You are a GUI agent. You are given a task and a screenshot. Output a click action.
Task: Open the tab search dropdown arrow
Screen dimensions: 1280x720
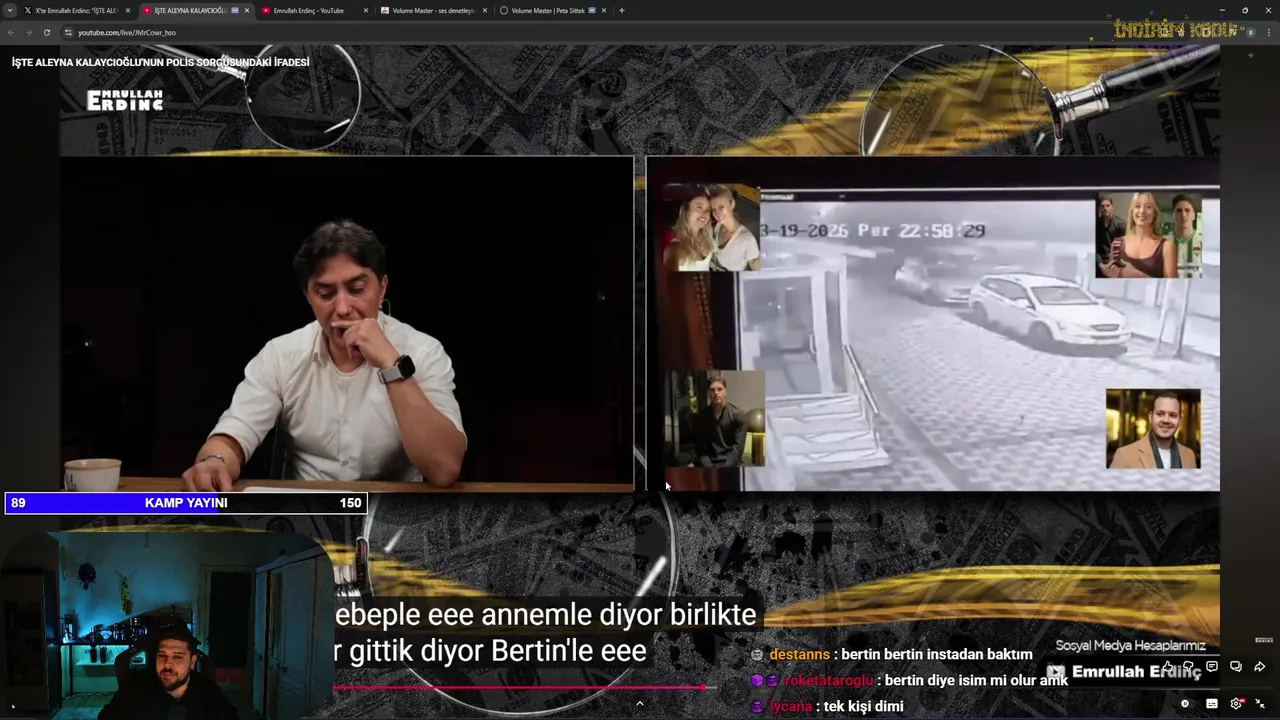pyautogui.click(x=10, y=10)
